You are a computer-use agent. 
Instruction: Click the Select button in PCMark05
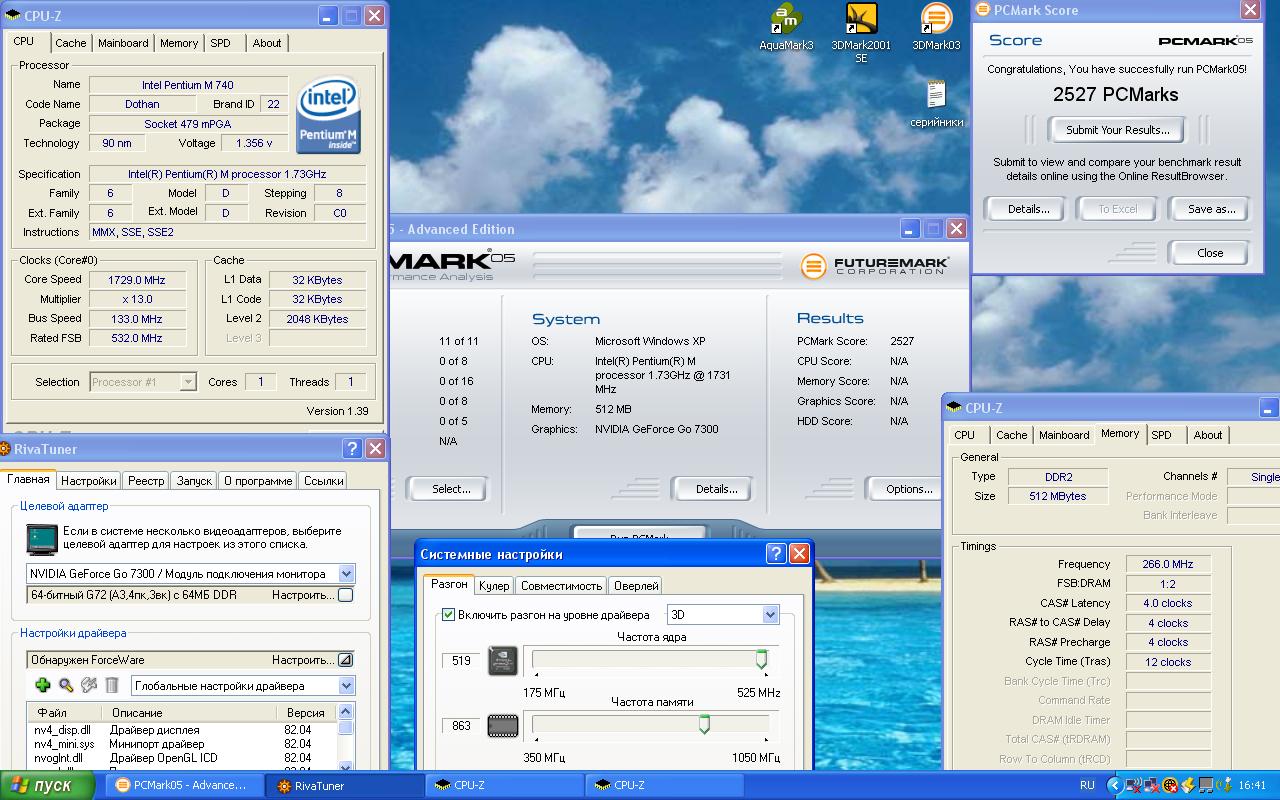point(451,489)
